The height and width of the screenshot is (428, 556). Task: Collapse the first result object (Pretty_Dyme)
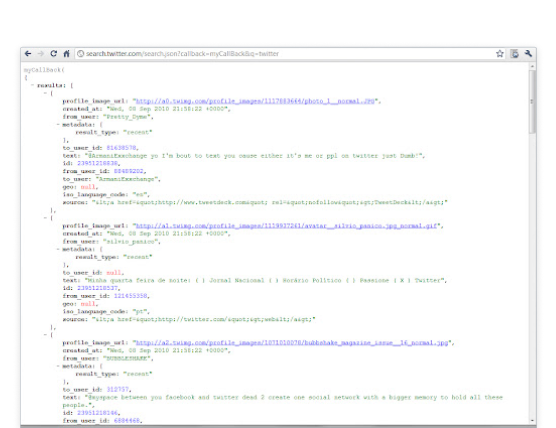click(x=45, y=93)
